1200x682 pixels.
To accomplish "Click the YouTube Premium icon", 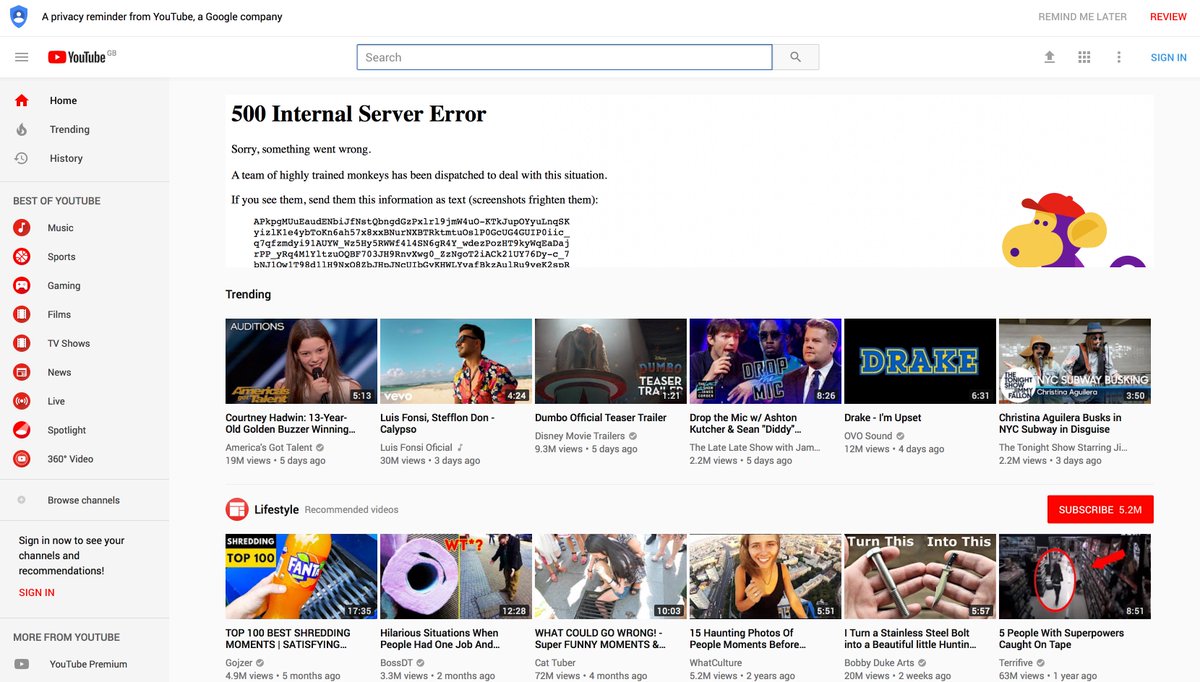I will (x=22, y=664).
